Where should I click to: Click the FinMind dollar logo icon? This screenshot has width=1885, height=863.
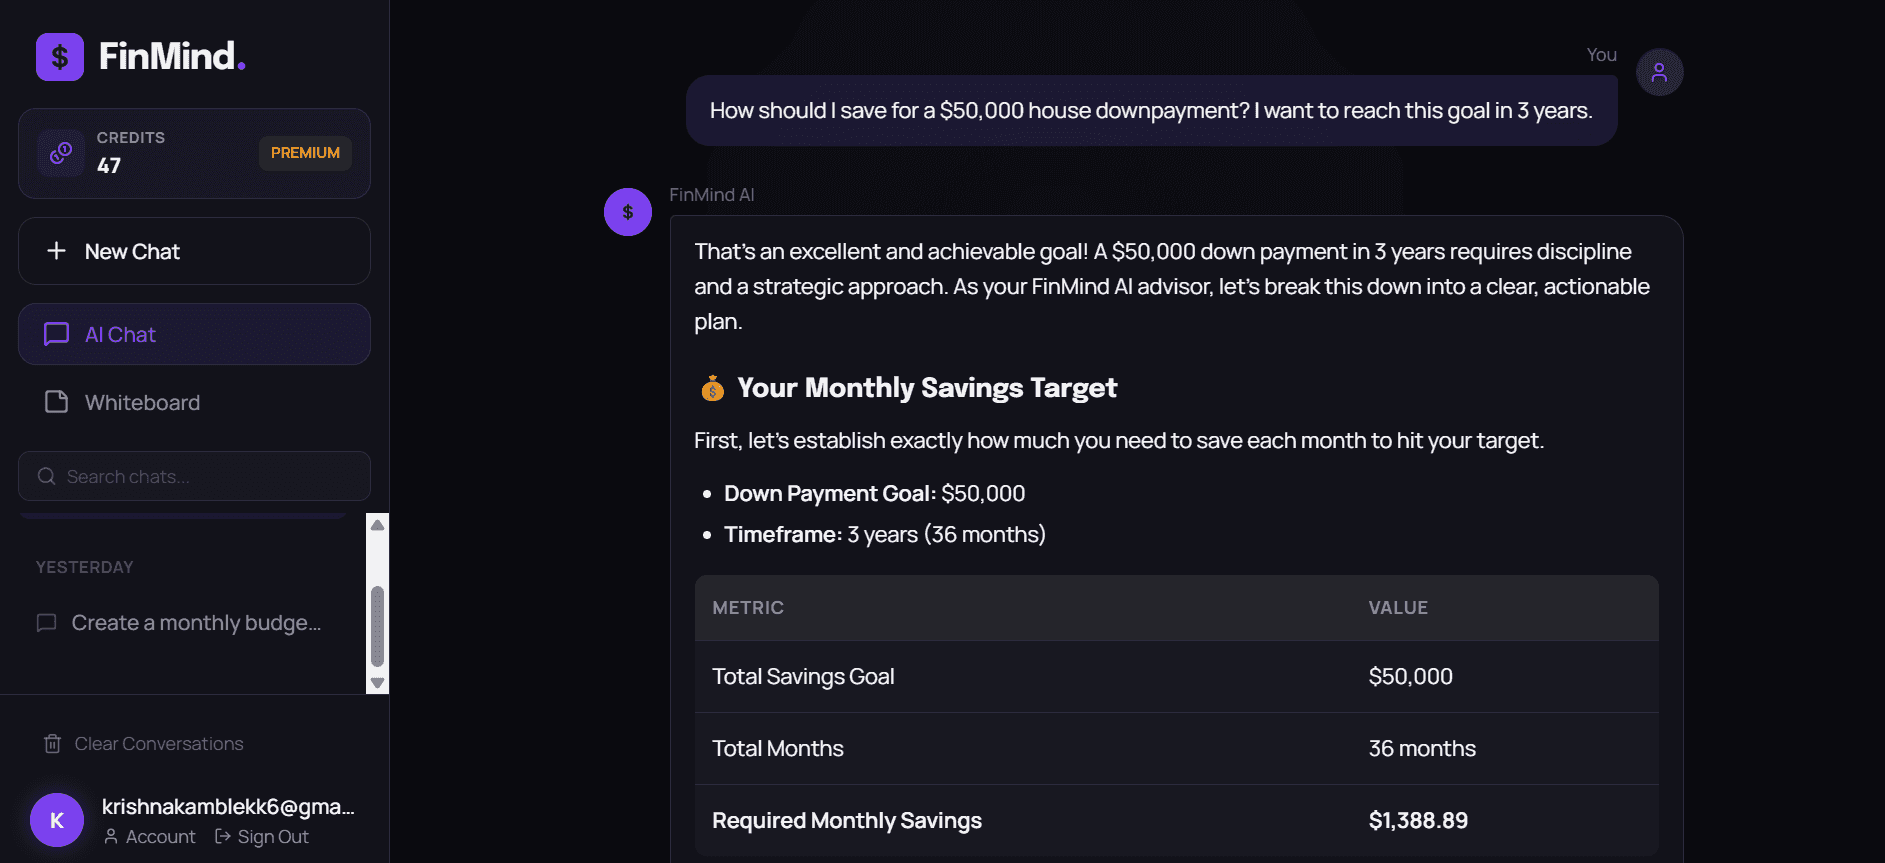pos(60,57)
